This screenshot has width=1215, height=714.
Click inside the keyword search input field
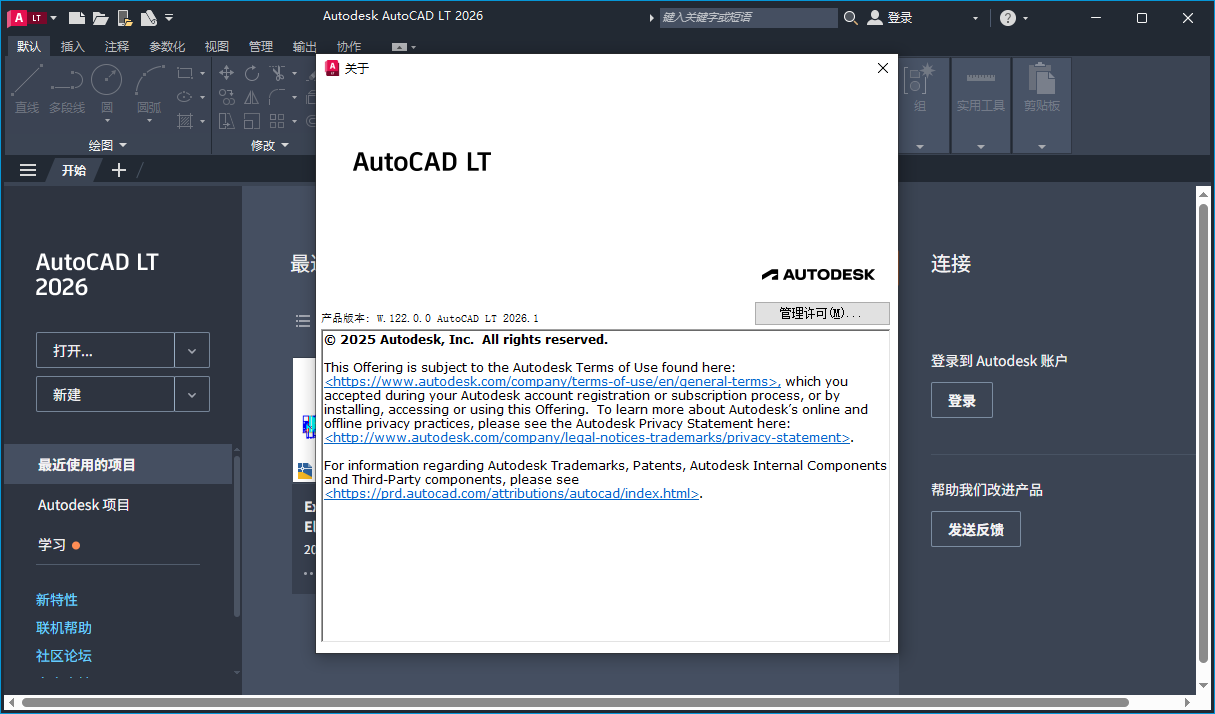click(748, 17)
